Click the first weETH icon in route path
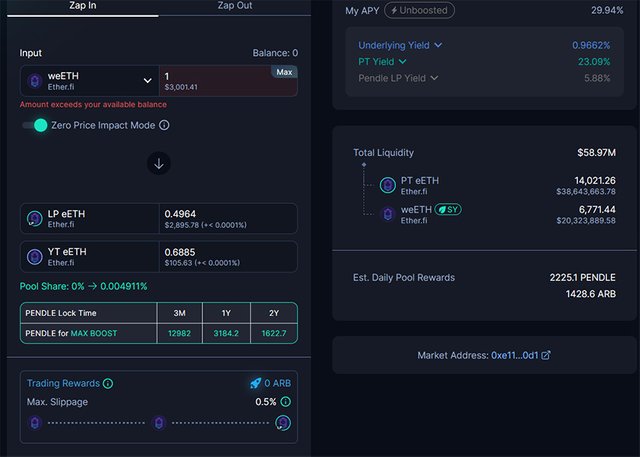Viewport: 640px width, 457px height. point(35,423)
